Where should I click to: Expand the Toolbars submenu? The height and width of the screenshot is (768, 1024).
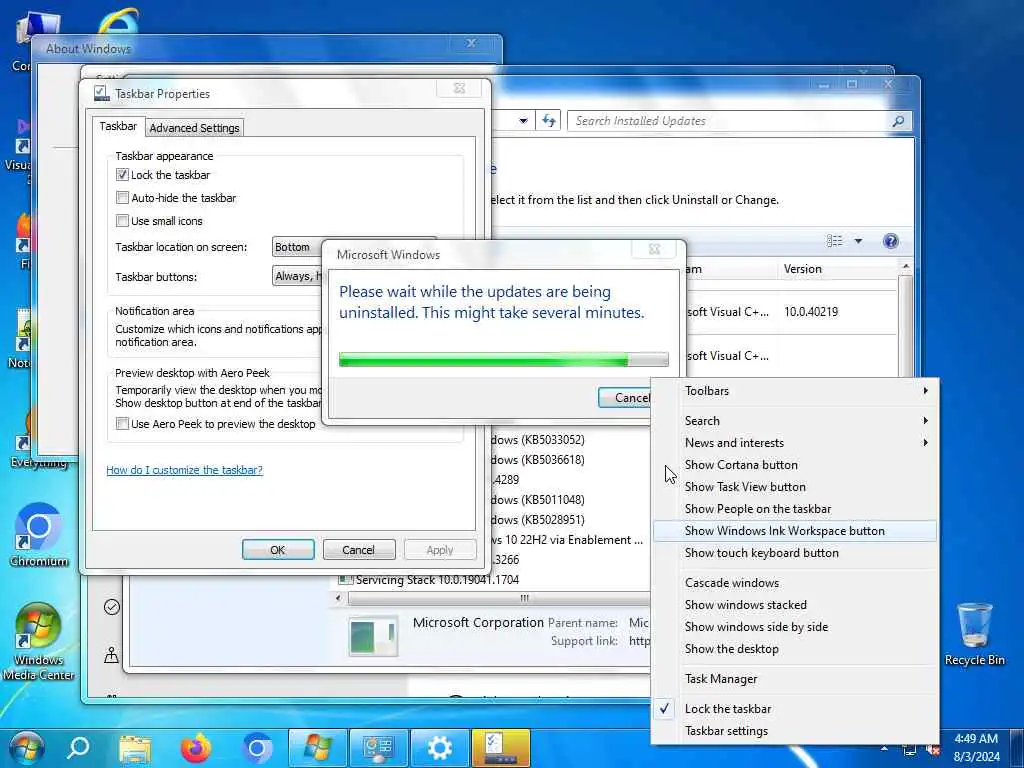[795, 391]
